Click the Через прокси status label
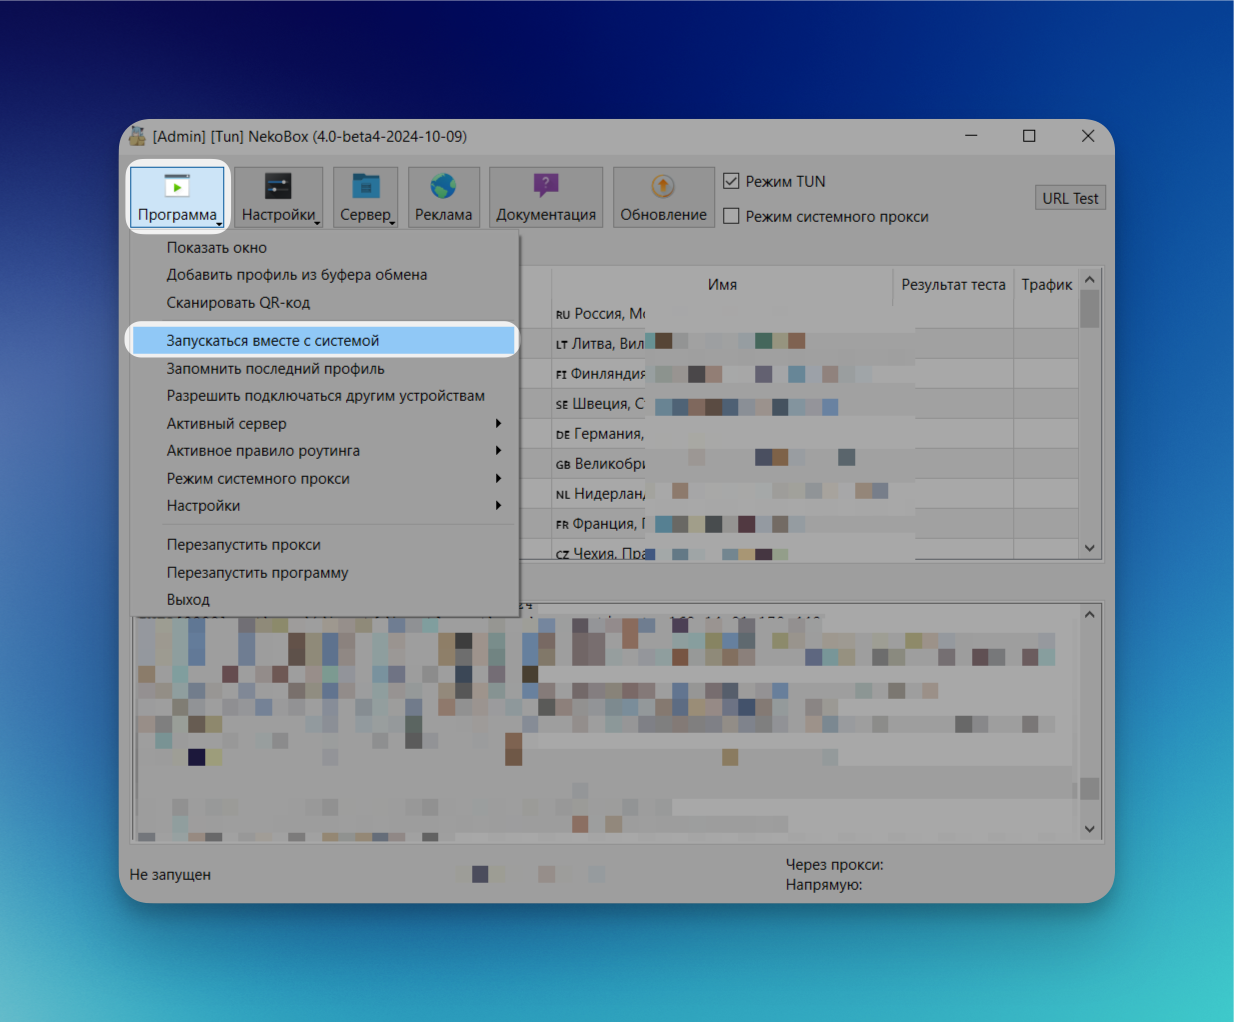The width and height of the screenshot is (1234, 1022). point(834,864)
